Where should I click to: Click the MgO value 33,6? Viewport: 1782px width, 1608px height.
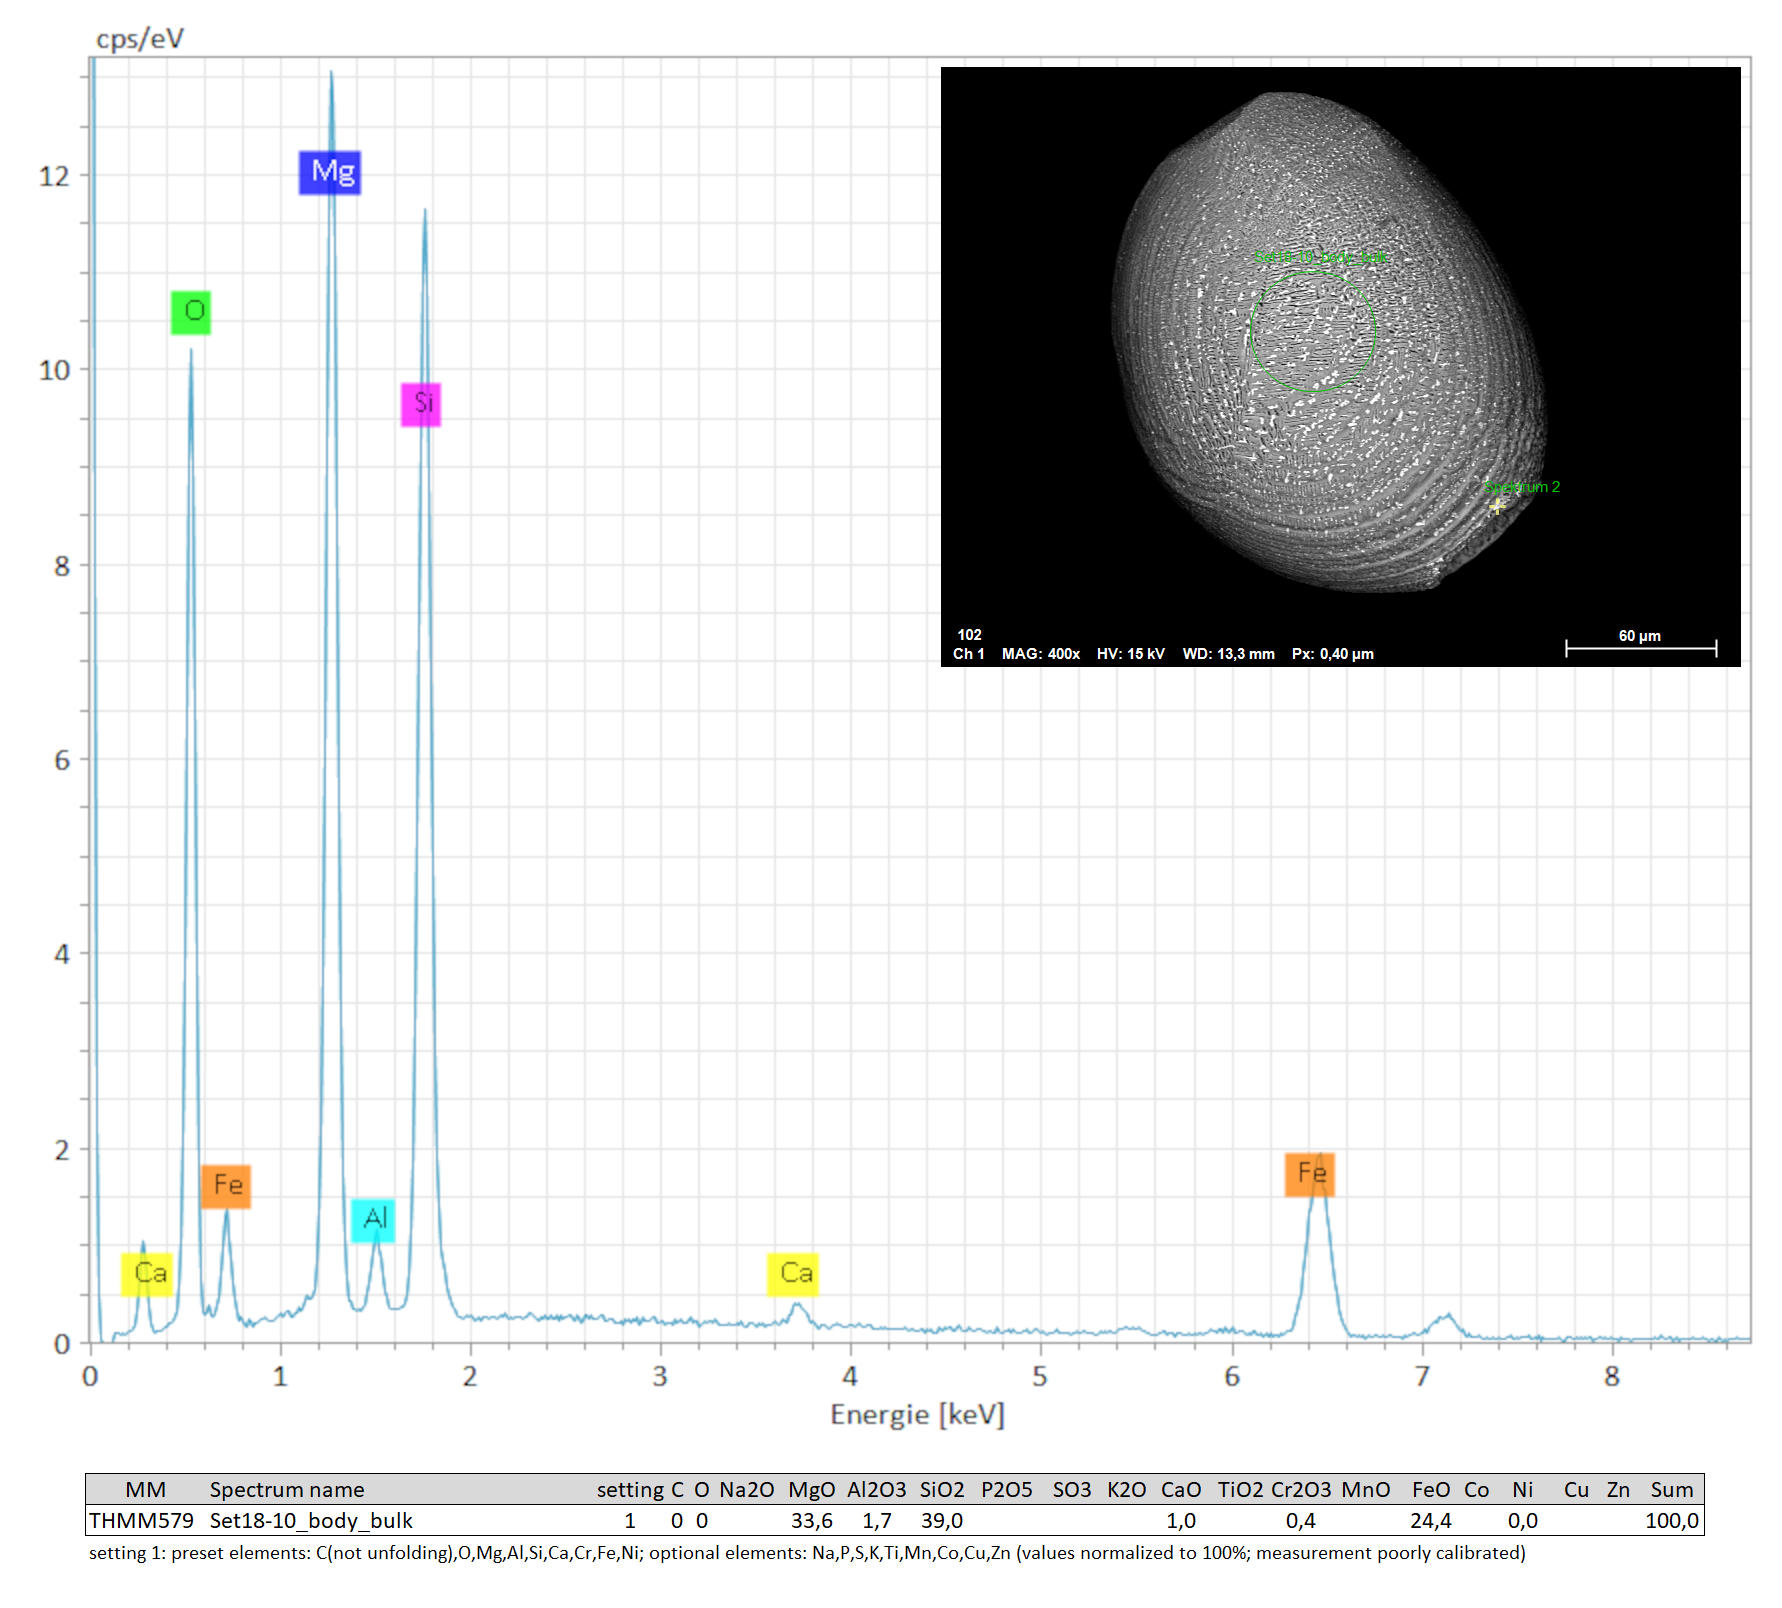[x=811, y=1521]
